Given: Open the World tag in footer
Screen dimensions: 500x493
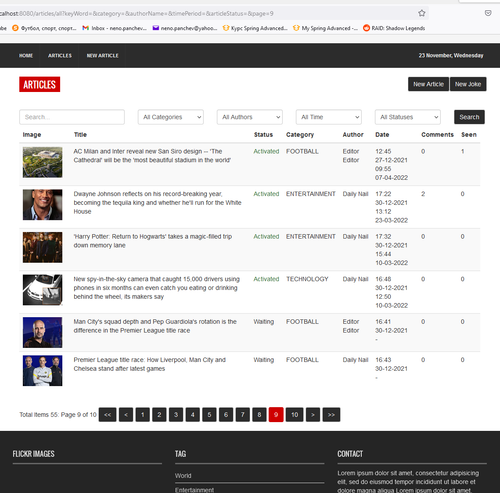Looking at the screenshot, I should 183,476.
